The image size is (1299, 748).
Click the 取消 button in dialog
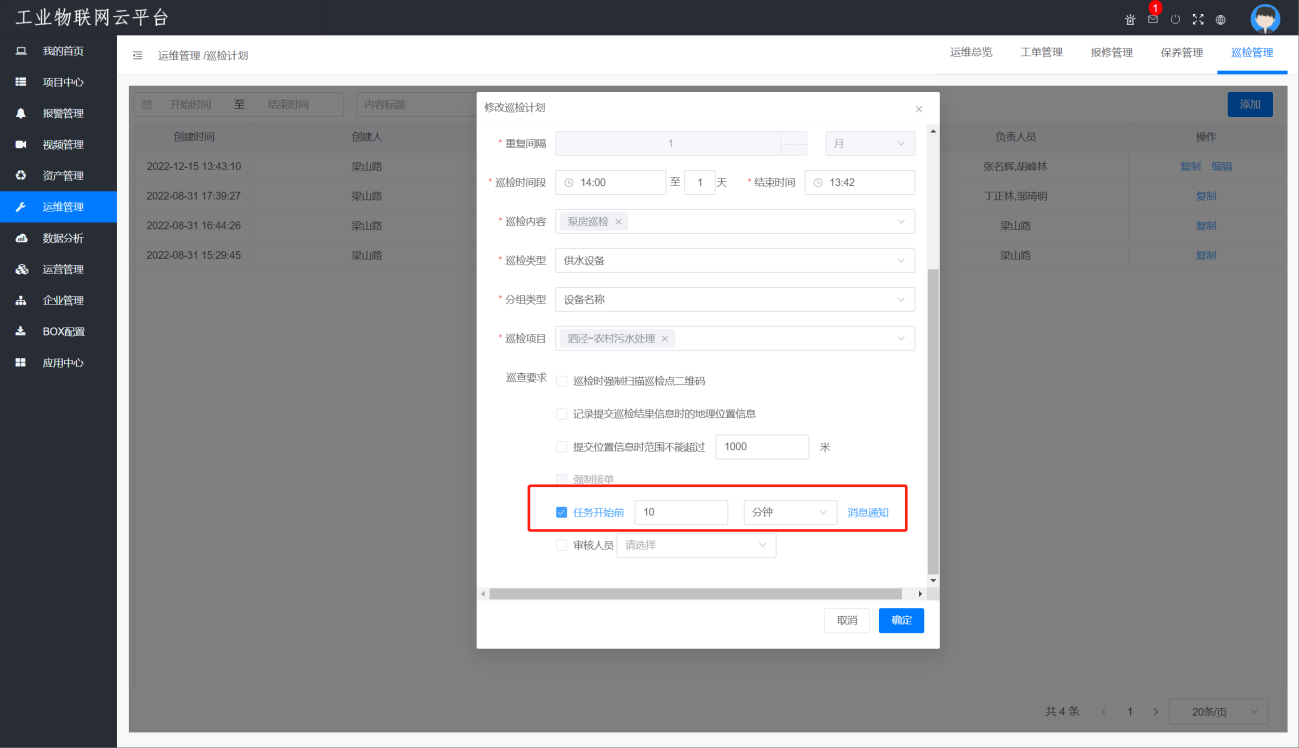(x=846, y=621)
